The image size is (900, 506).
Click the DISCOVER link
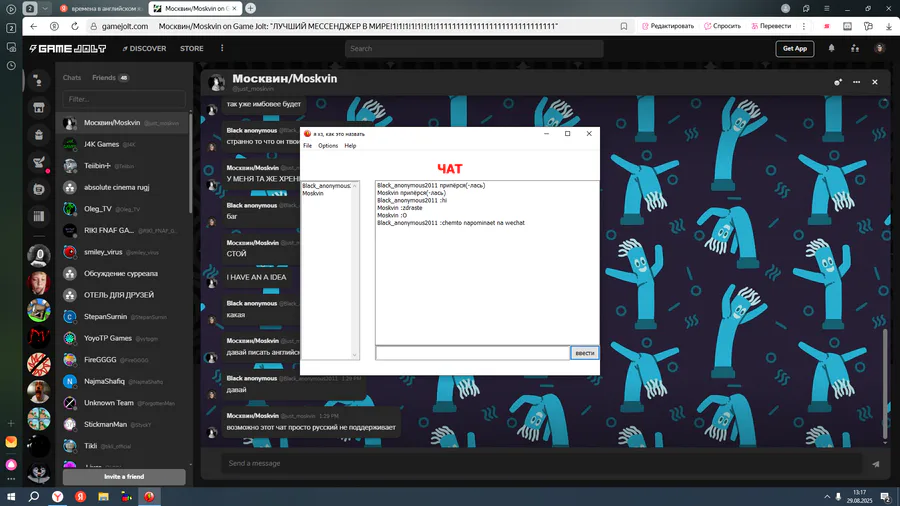145,49
